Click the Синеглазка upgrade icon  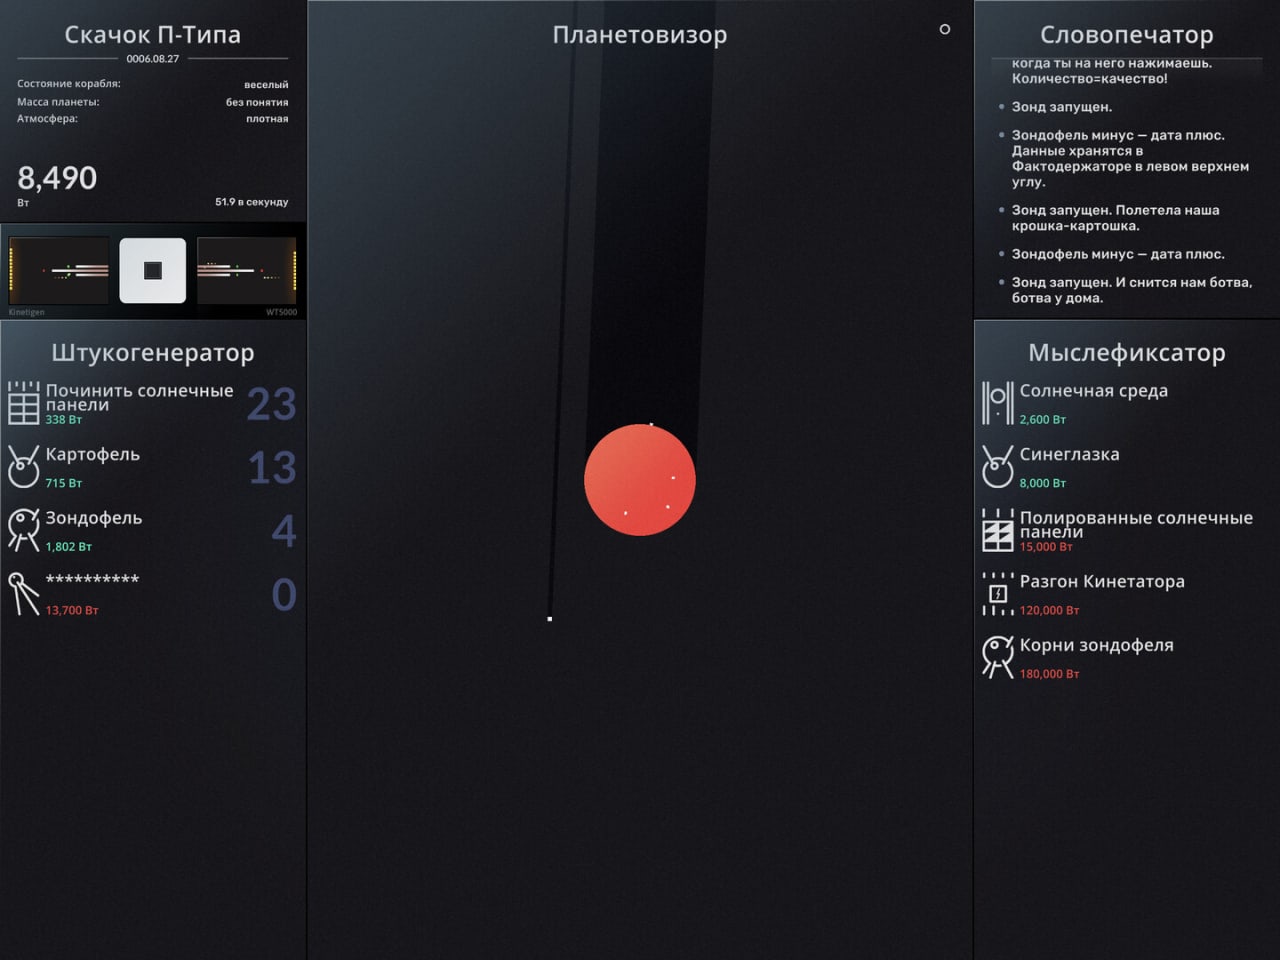(x=997, y=467)
